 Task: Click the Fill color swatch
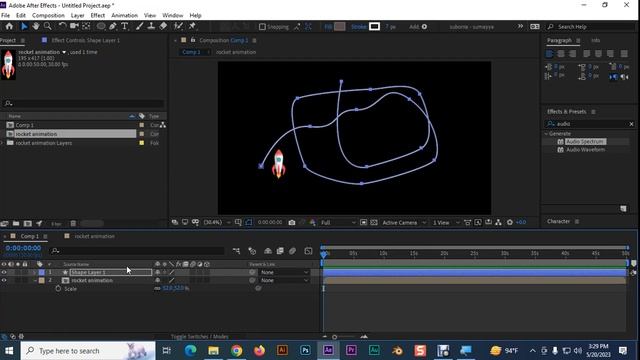point(340,27)
